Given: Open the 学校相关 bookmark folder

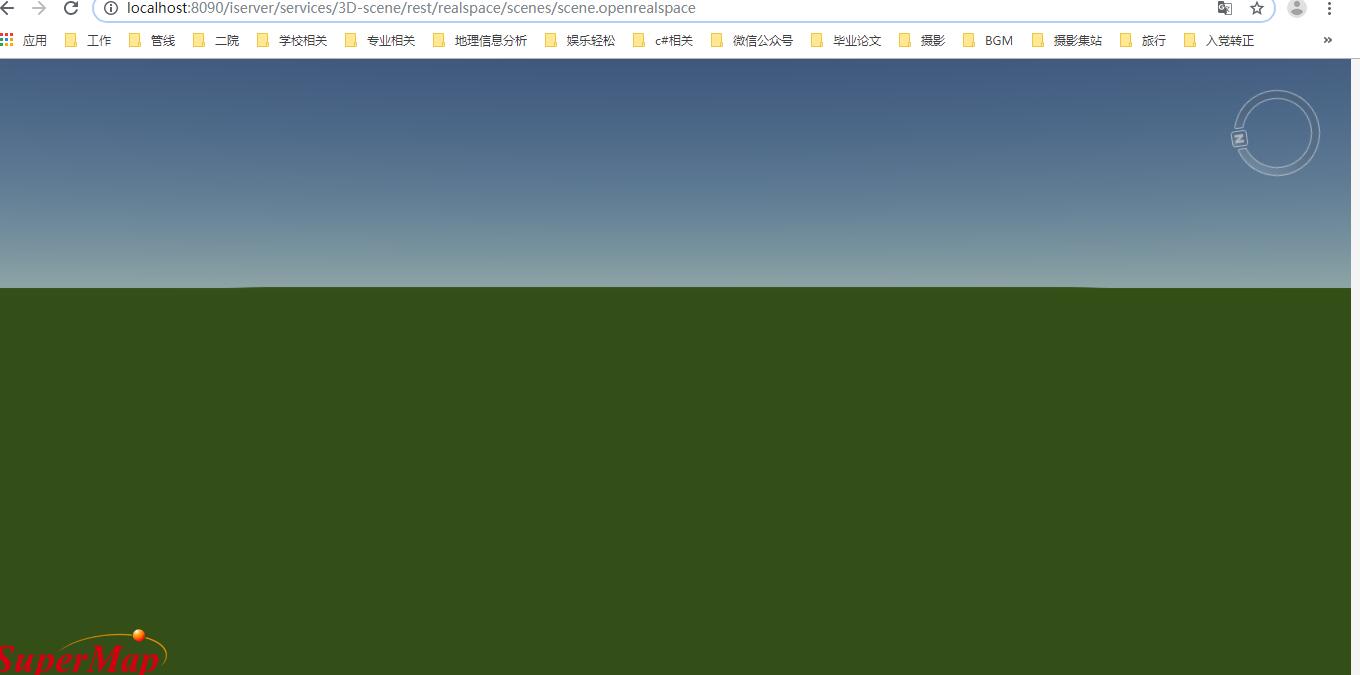Looking at the screenshot, I should point(292,40).
